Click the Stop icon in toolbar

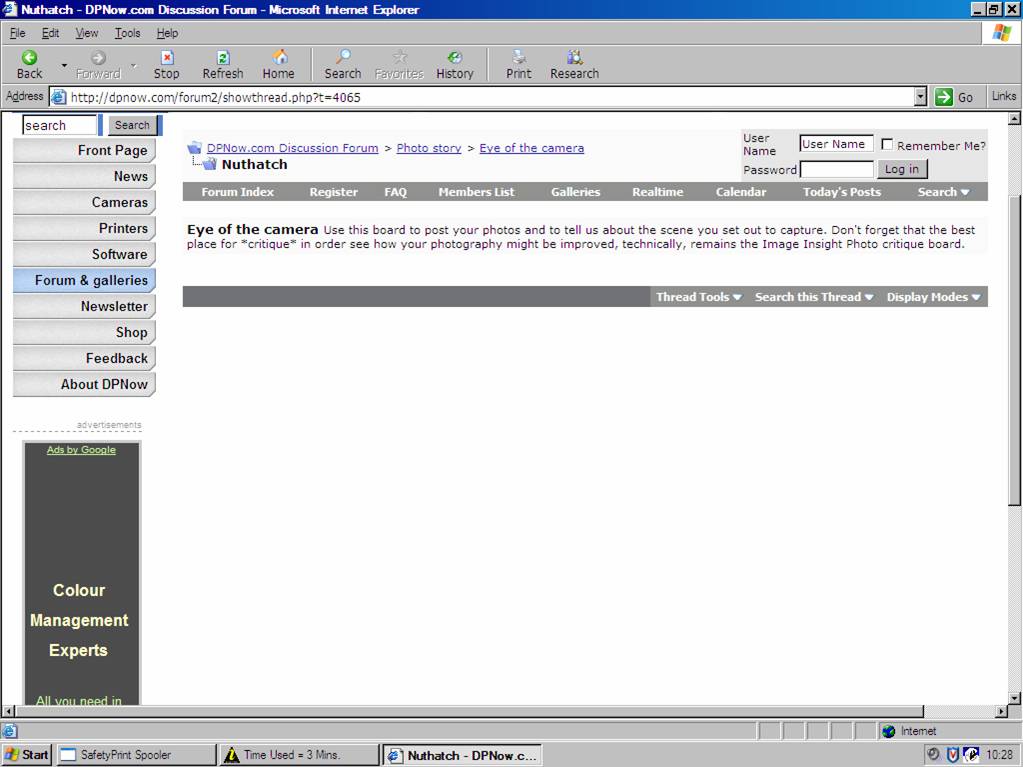(x=167, y=58)
